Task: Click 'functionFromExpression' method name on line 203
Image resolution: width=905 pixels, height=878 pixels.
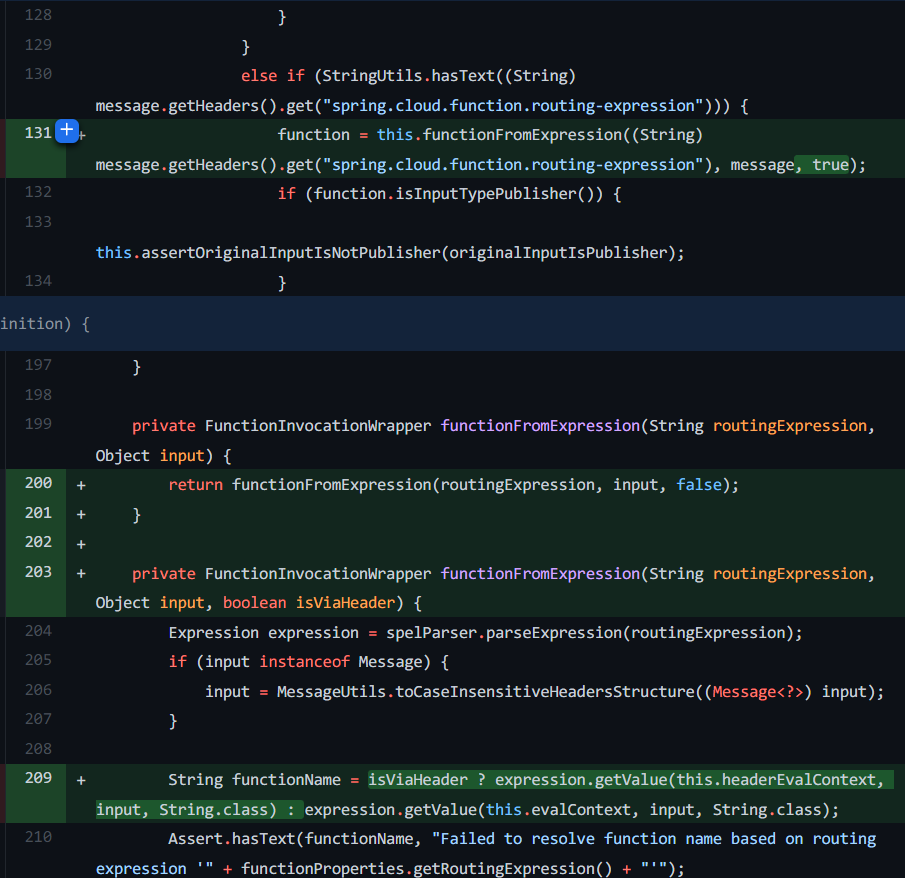Action: point(540,574)
